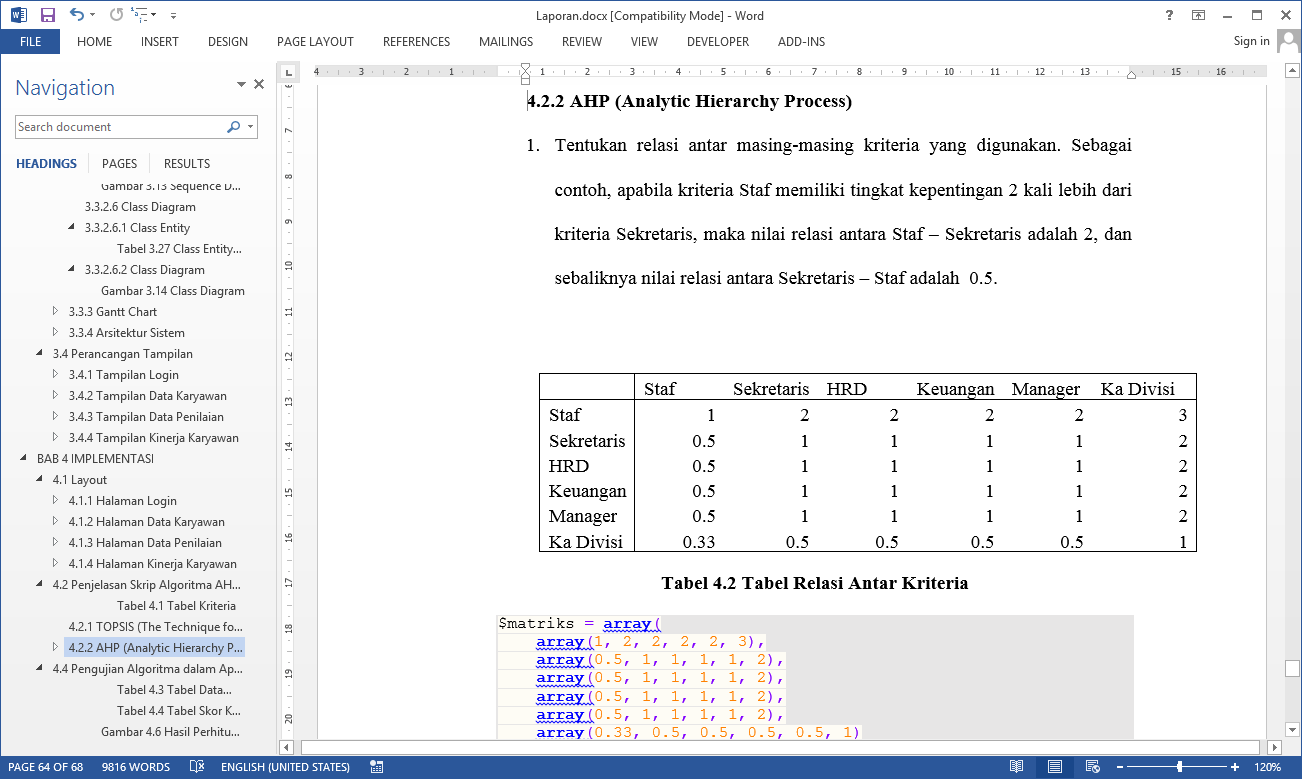Click the macro recording icon in status bar
This screenshot has height=779, width=1302.
pos(378,767)
